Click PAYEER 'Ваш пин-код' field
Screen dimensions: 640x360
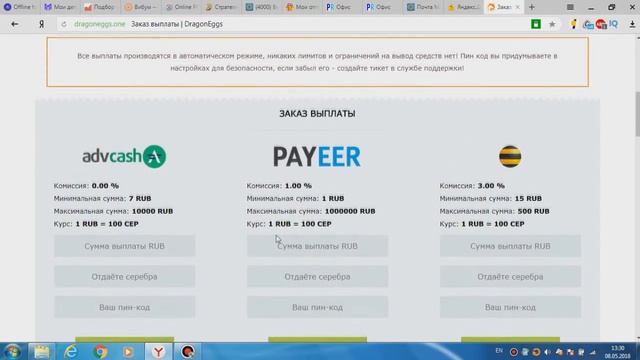tap(317, 307)
